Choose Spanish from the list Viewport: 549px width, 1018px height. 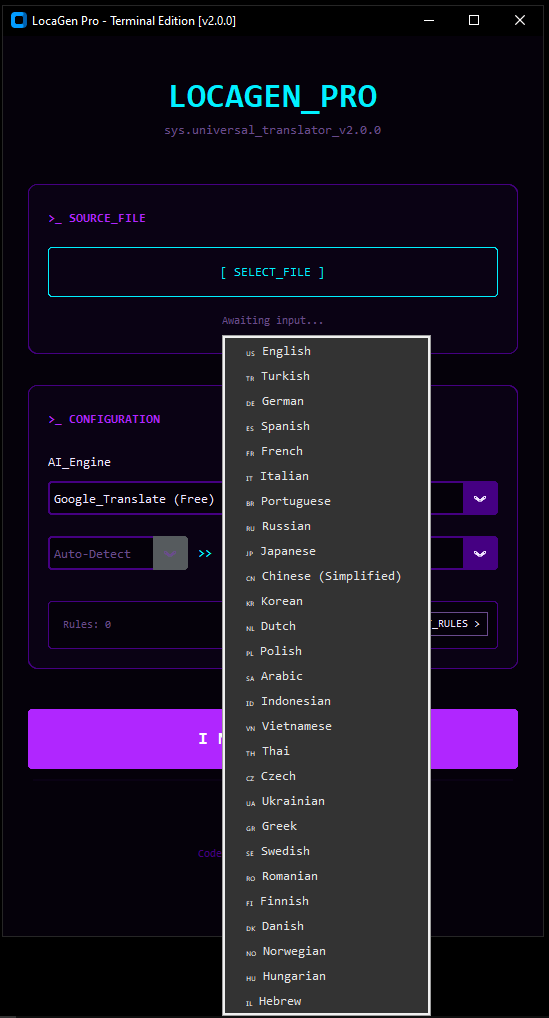(326, 427)
